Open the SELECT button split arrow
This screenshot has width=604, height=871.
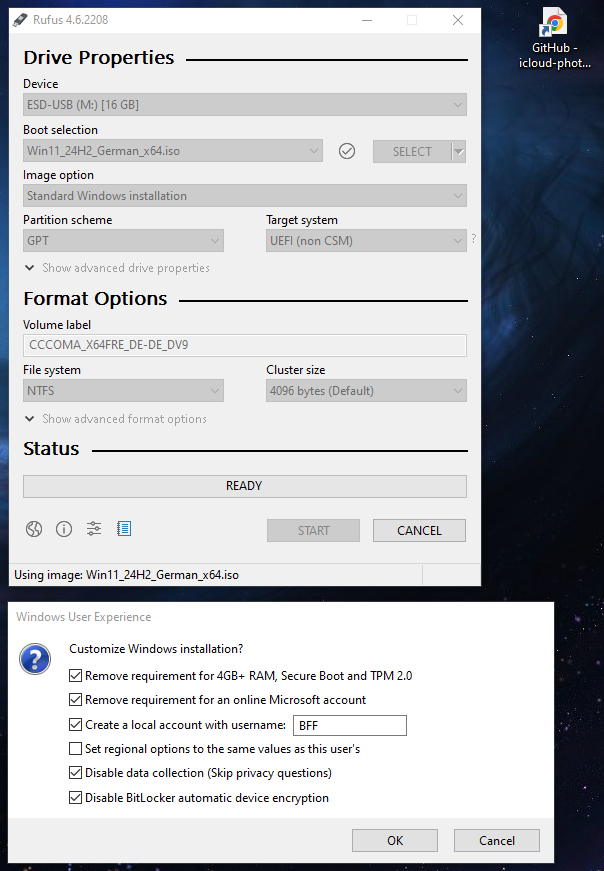click(x=458, y=152)
